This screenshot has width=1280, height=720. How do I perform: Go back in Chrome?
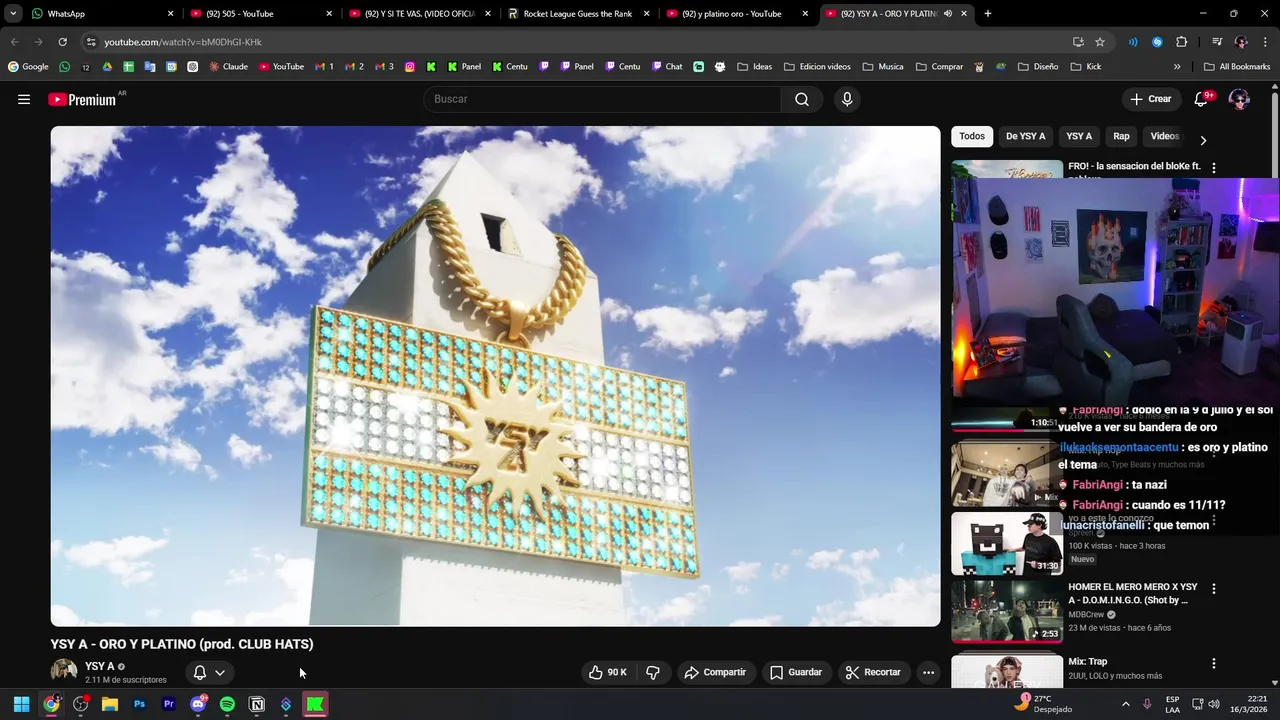[14, 42]
